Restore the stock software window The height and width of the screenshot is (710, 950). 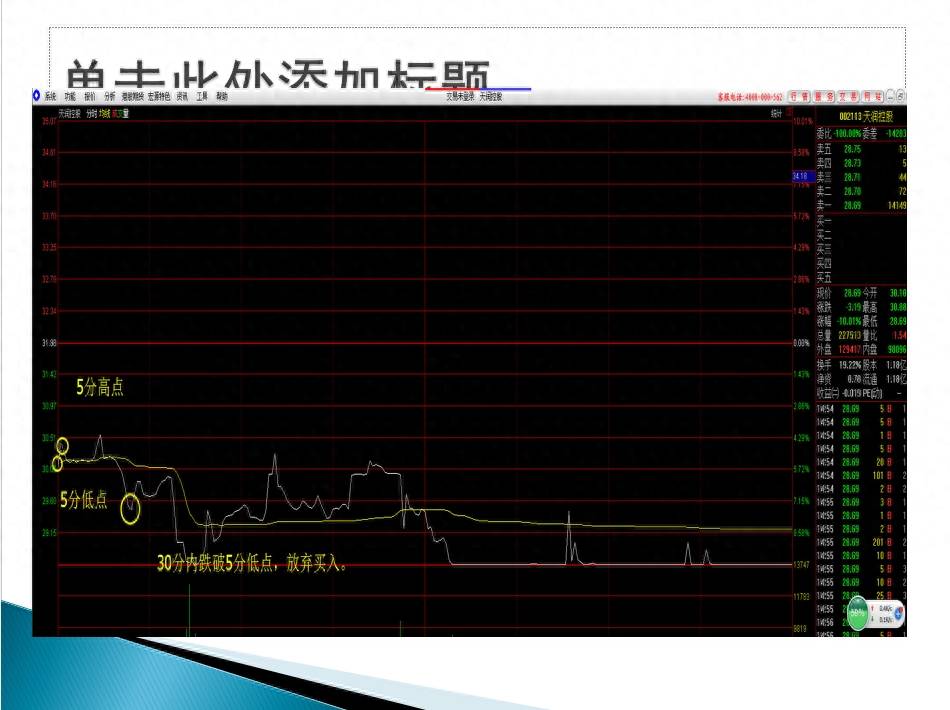tap(901, 96)
